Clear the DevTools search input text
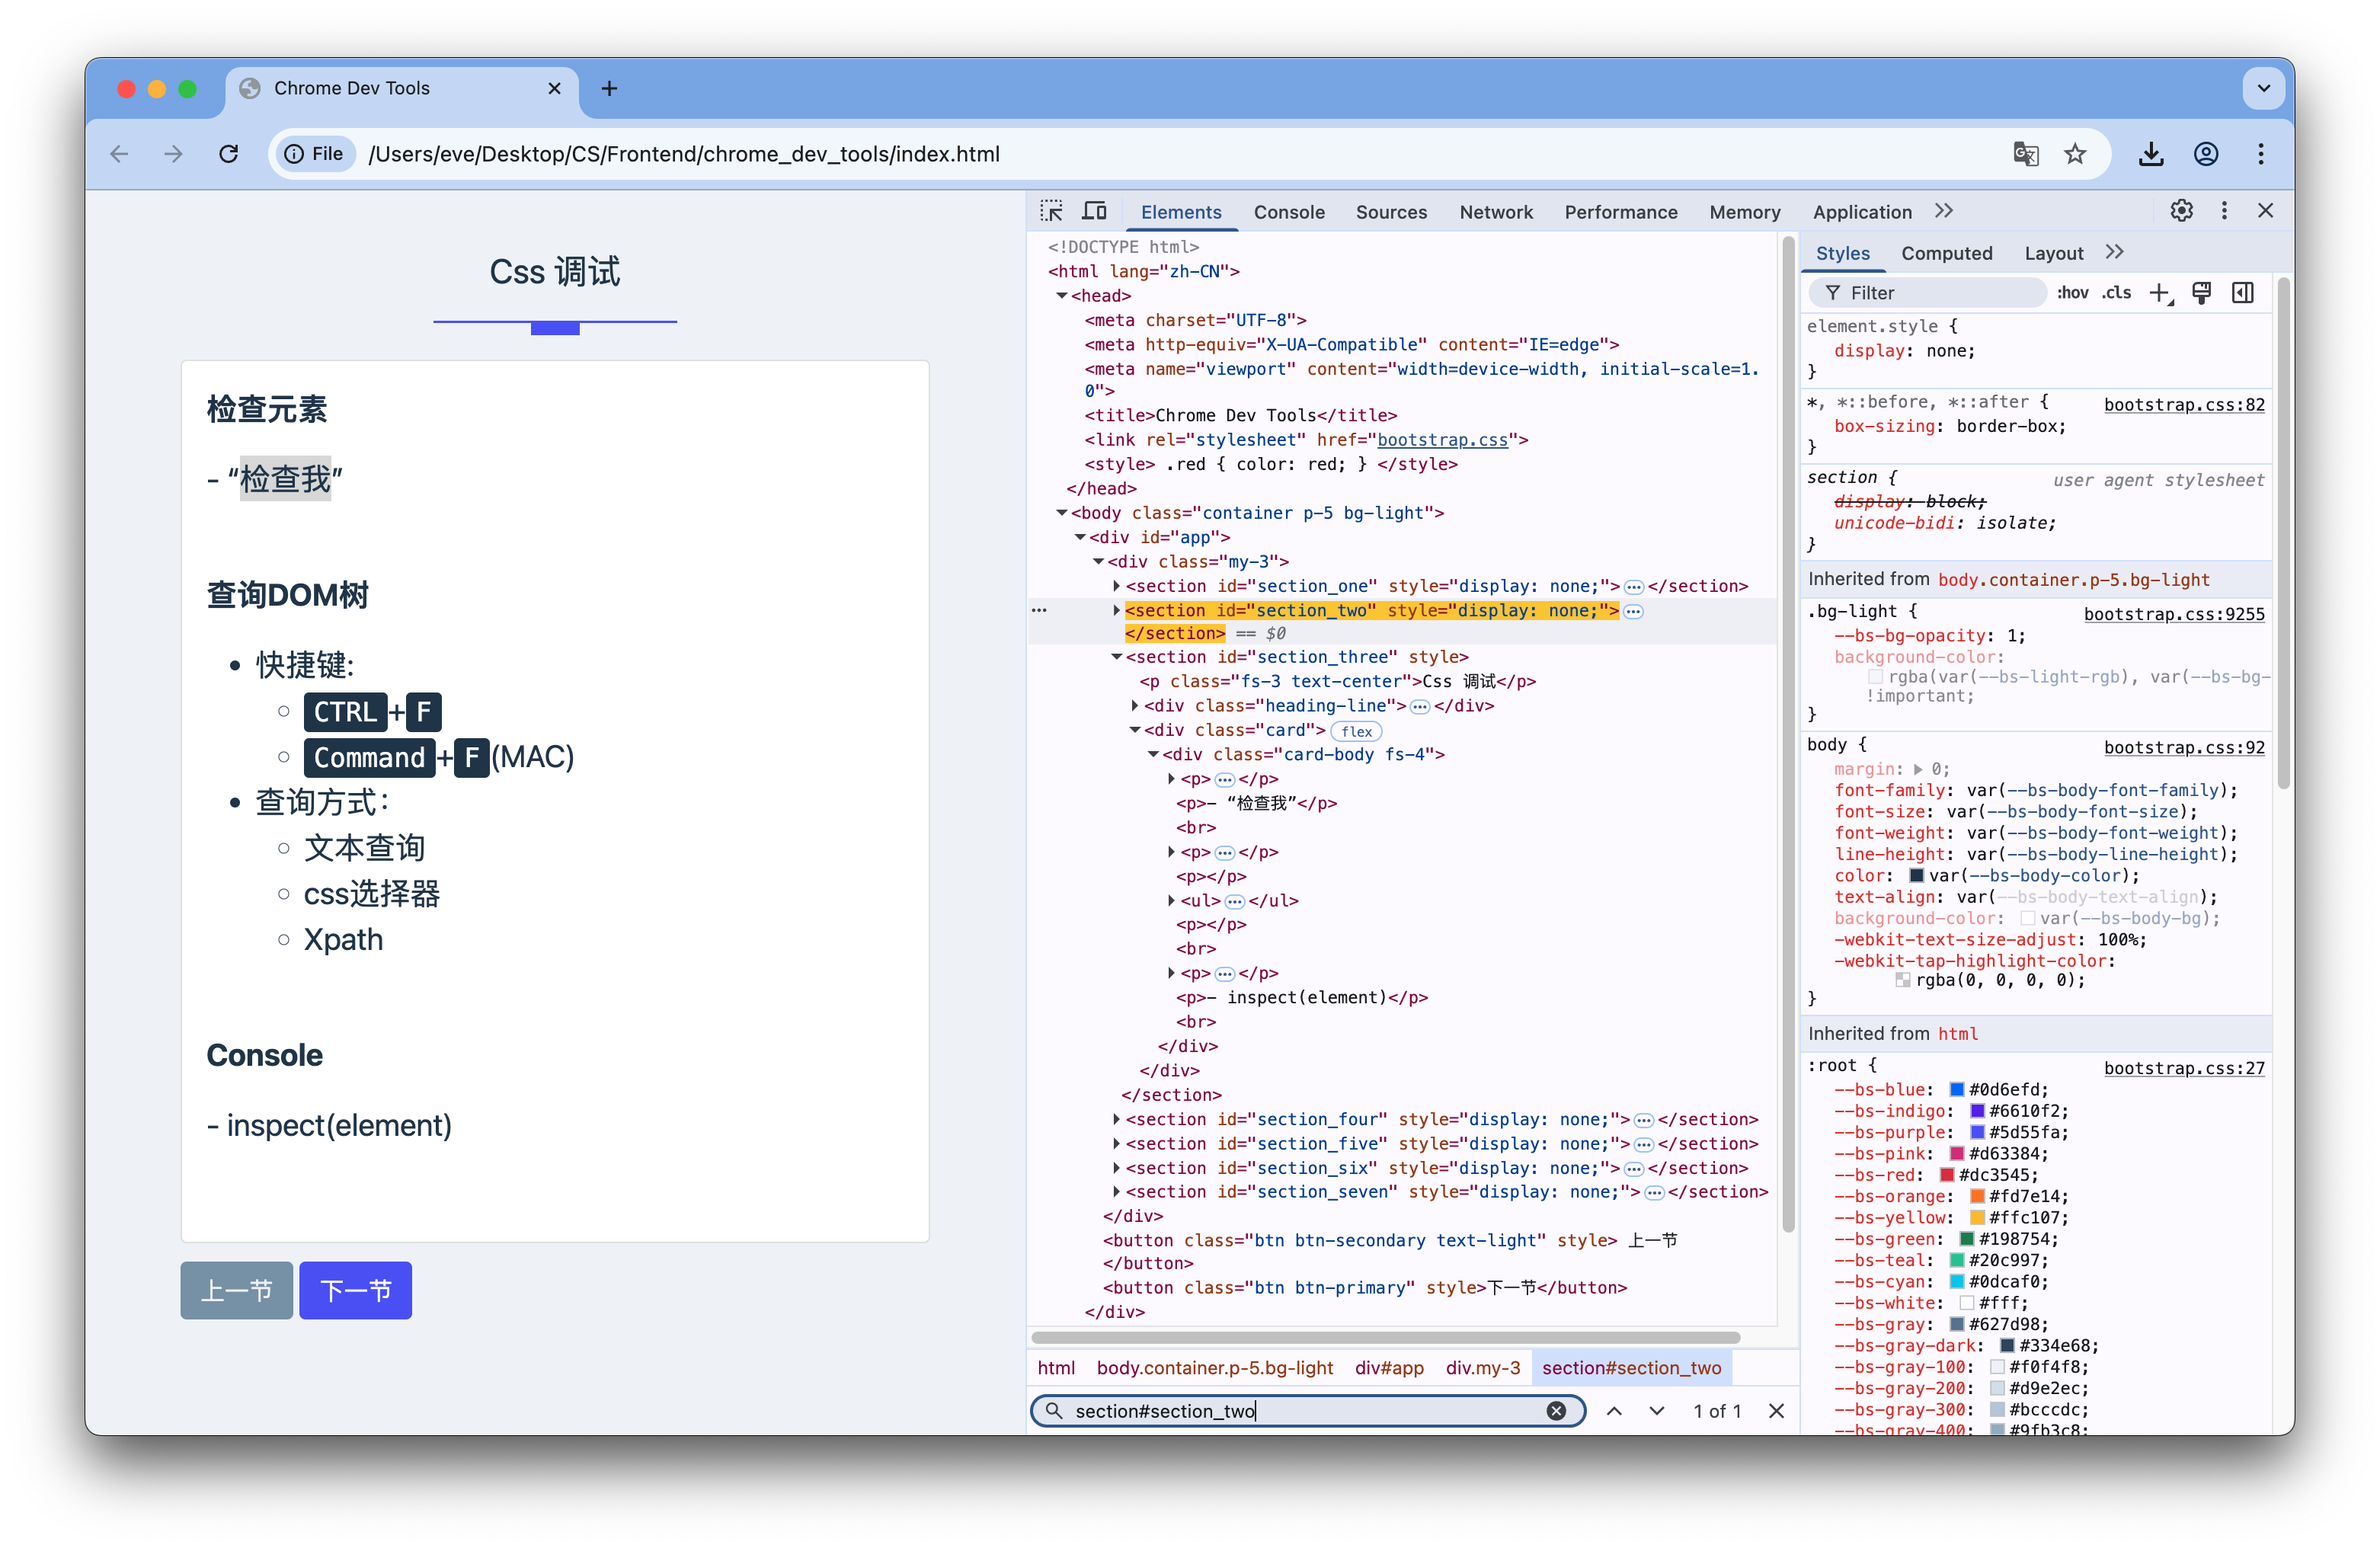This screenshot has height=1548, width=2380. 1556,1410
